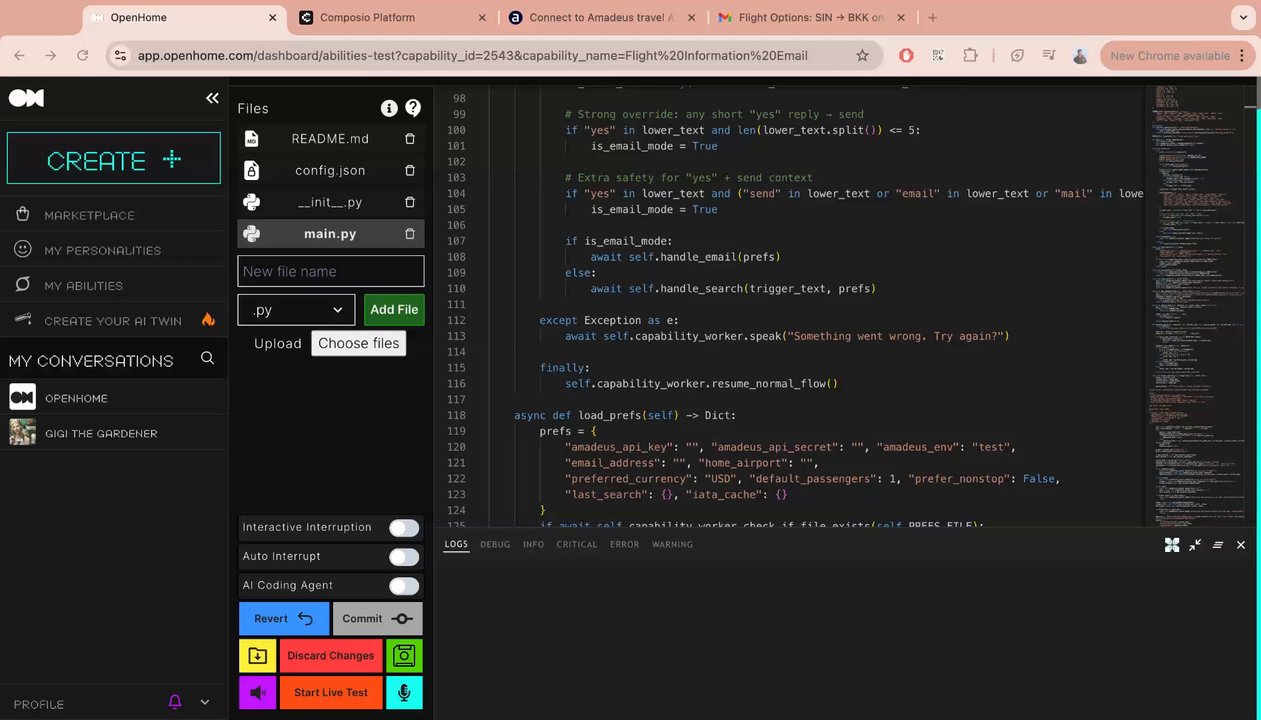
Task: Bookmark this page with the star icon
Action: click(862, 56)
